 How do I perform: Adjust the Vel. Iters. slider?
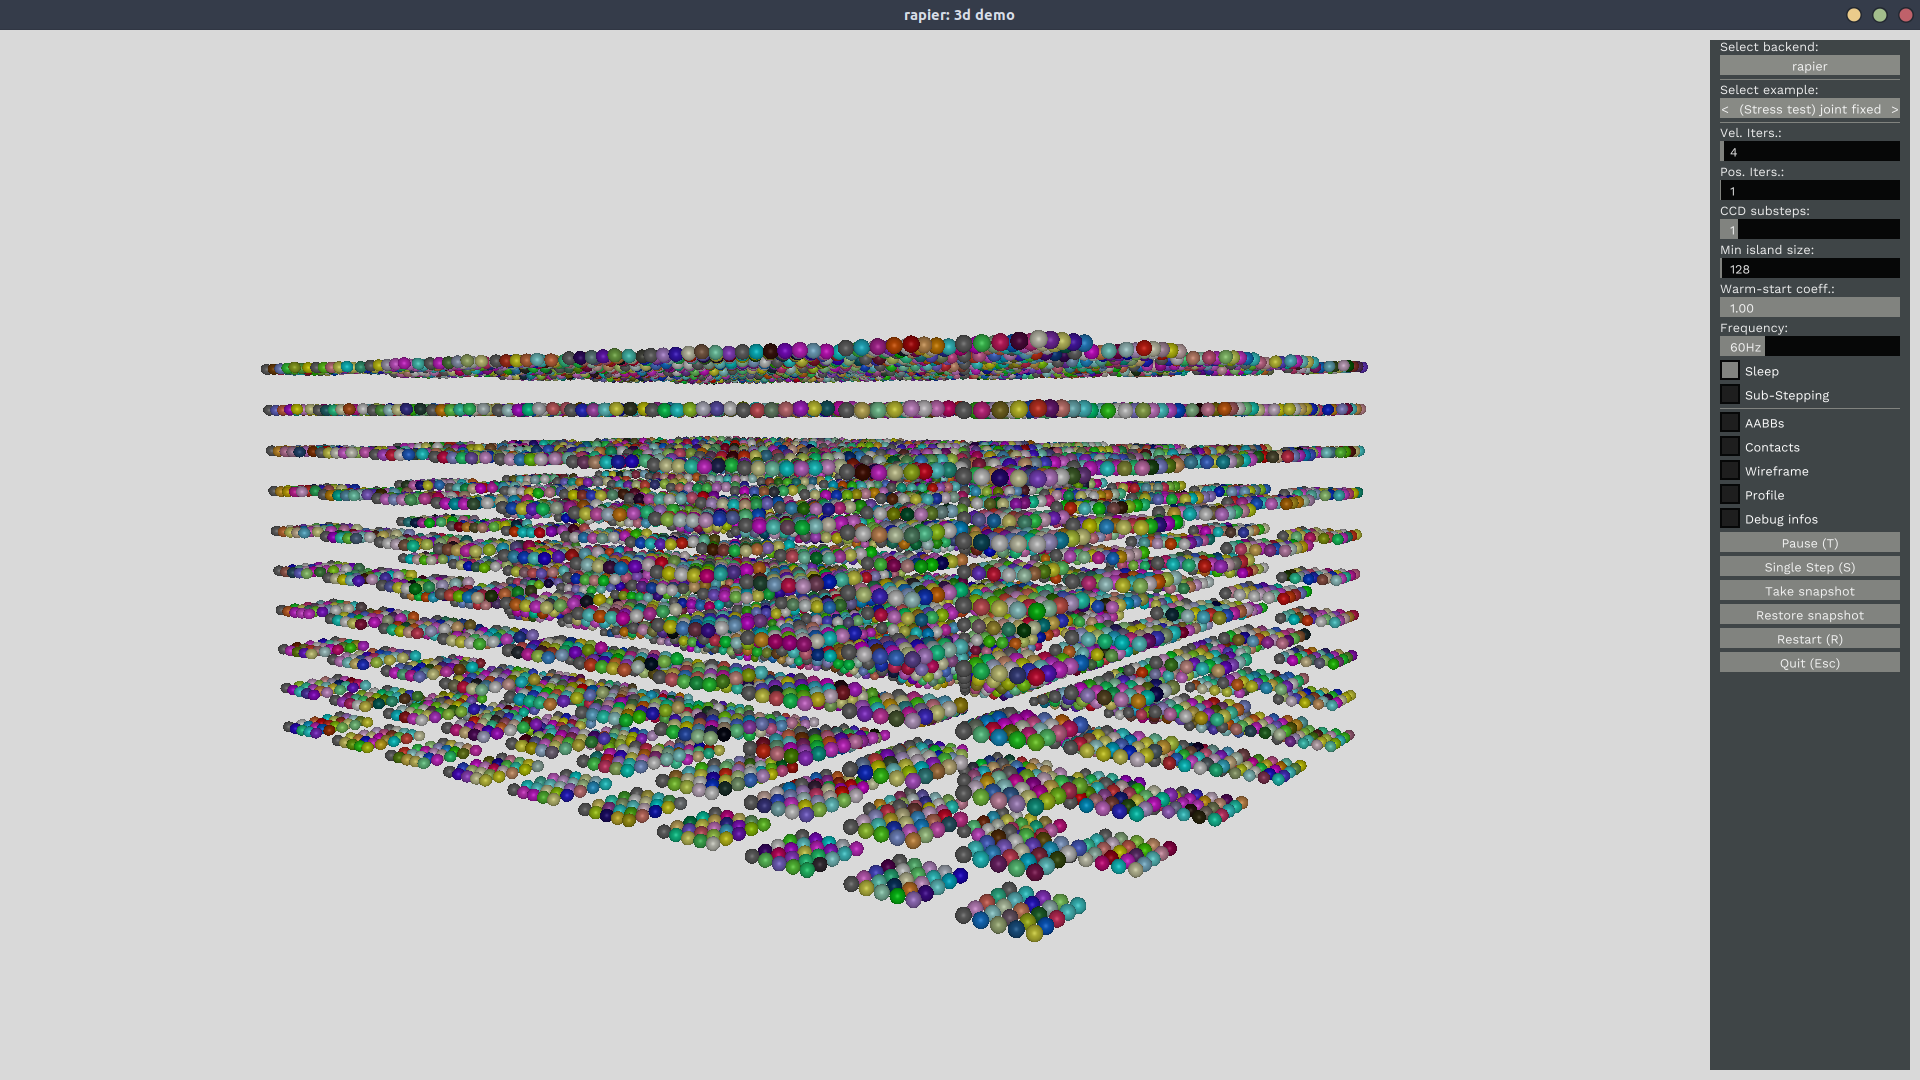(1809, 152)
